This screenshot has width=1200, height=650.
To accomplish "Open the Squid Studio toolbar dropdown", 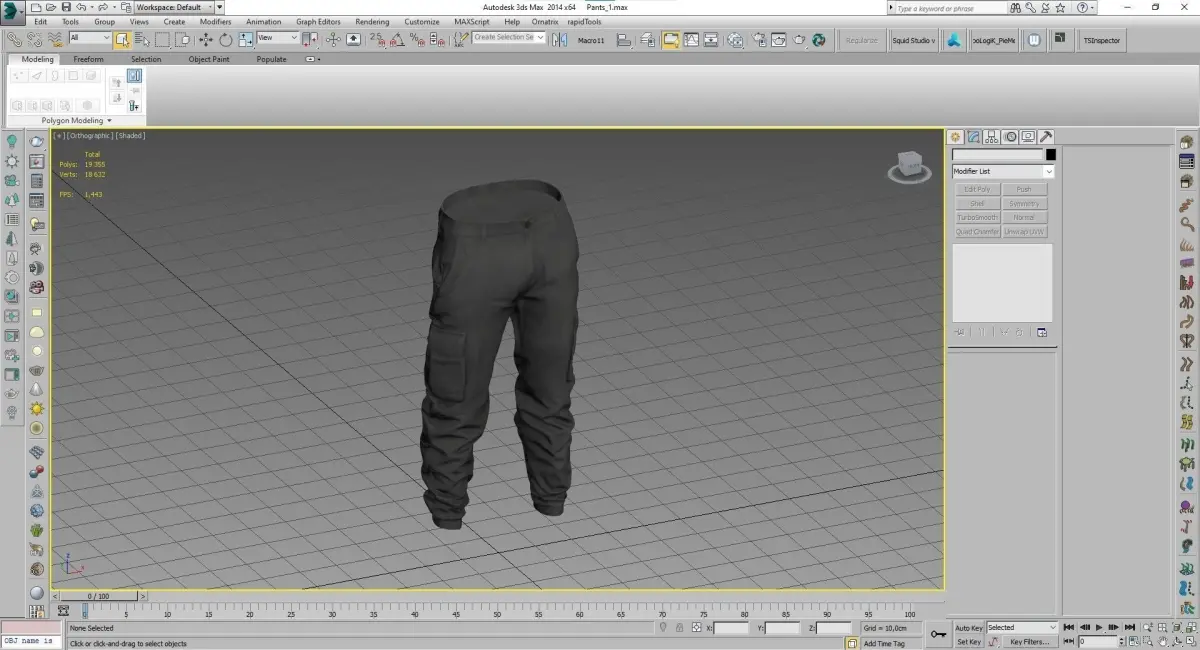I will (x=914, y=41).
